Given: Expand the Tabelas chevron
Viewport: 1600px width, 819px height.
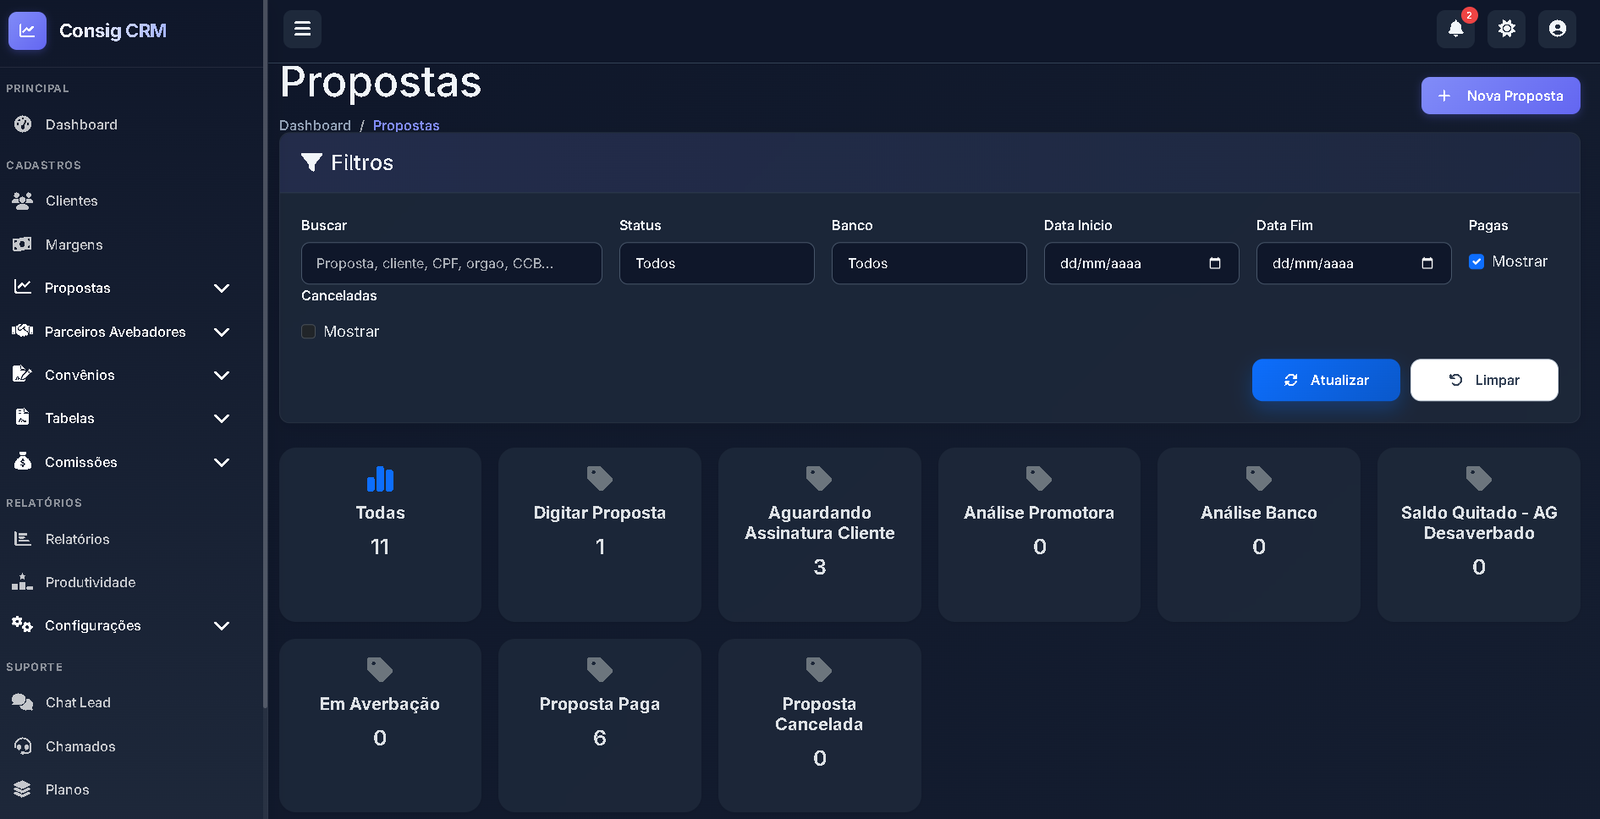Looking at the screenshot, I should (222, 418).
